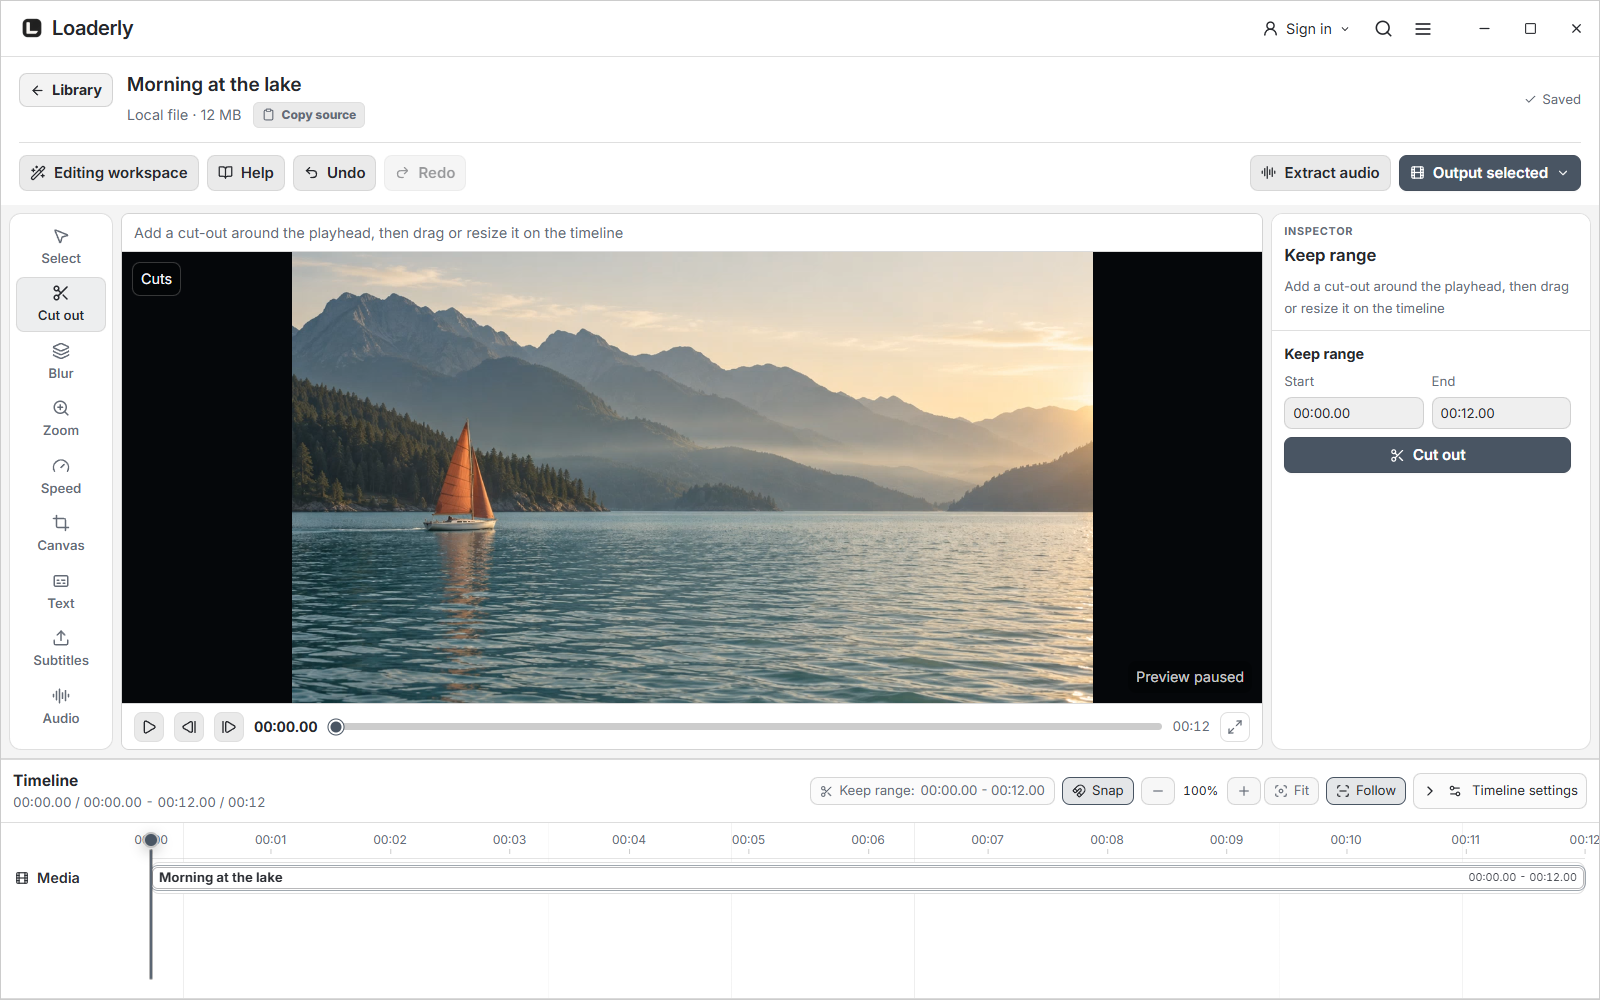
Task: Open the hamburger menu icon
Action: 1423,29
